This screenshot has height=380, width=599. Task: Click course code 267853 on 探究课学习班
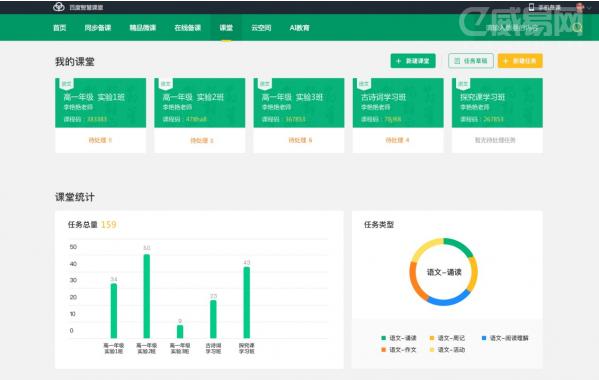494,119
